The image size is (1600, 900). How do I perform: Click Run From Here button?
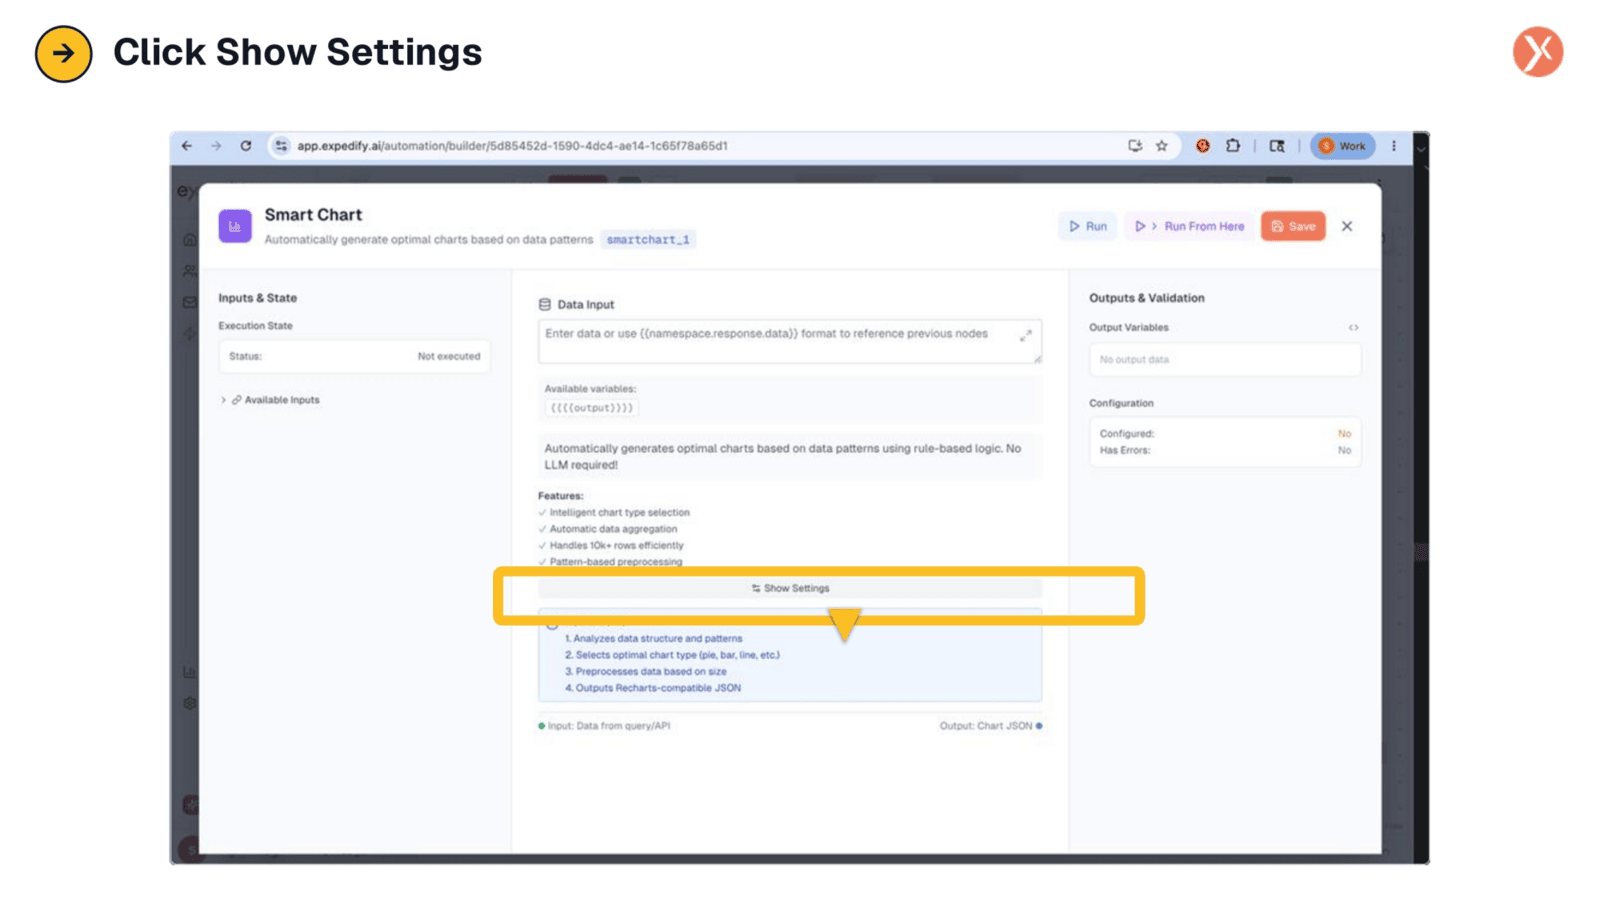point(1189,226)
